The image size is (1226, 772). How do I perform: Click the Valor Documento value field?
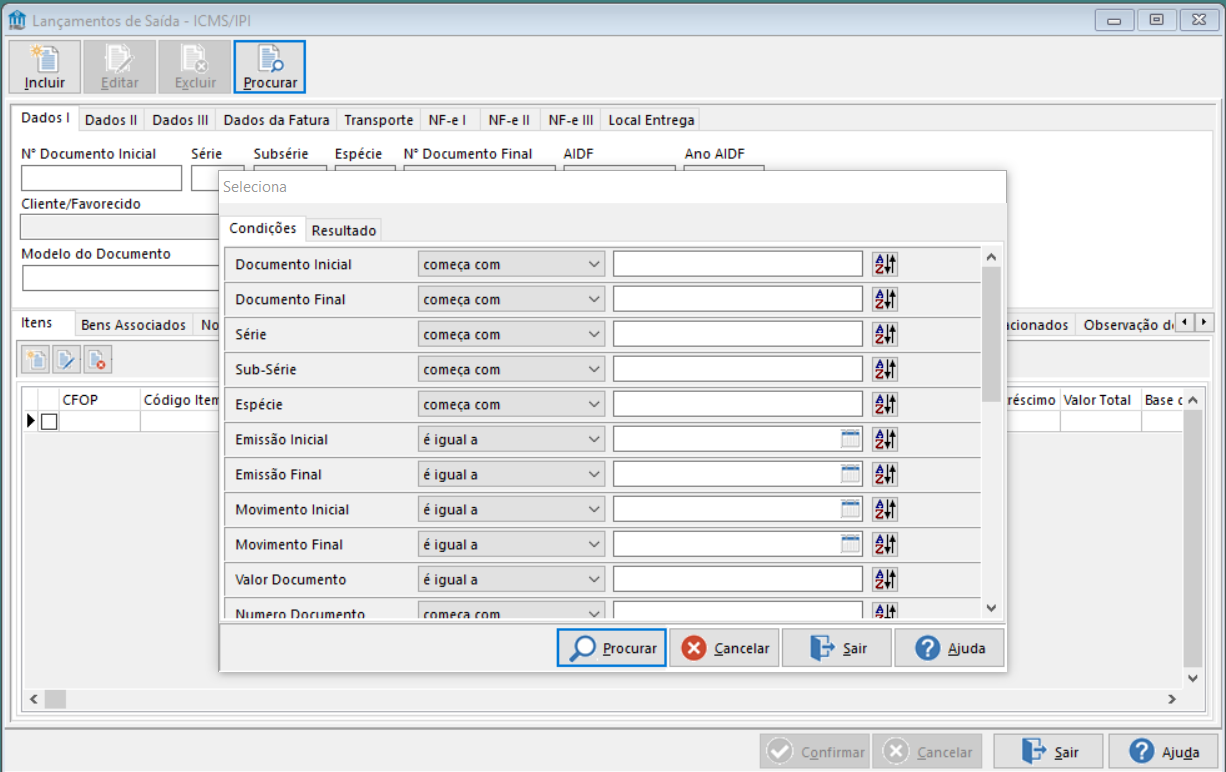point(738,579)
